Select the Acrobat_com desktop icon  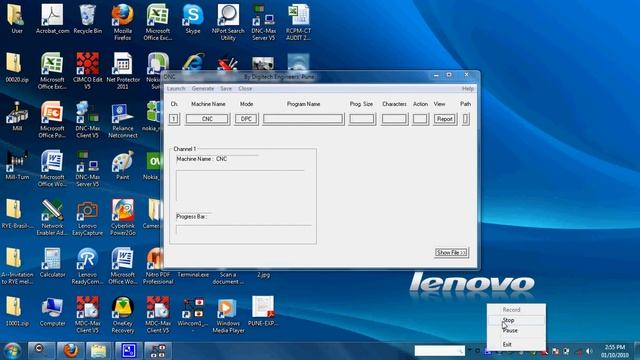(52, 19)
